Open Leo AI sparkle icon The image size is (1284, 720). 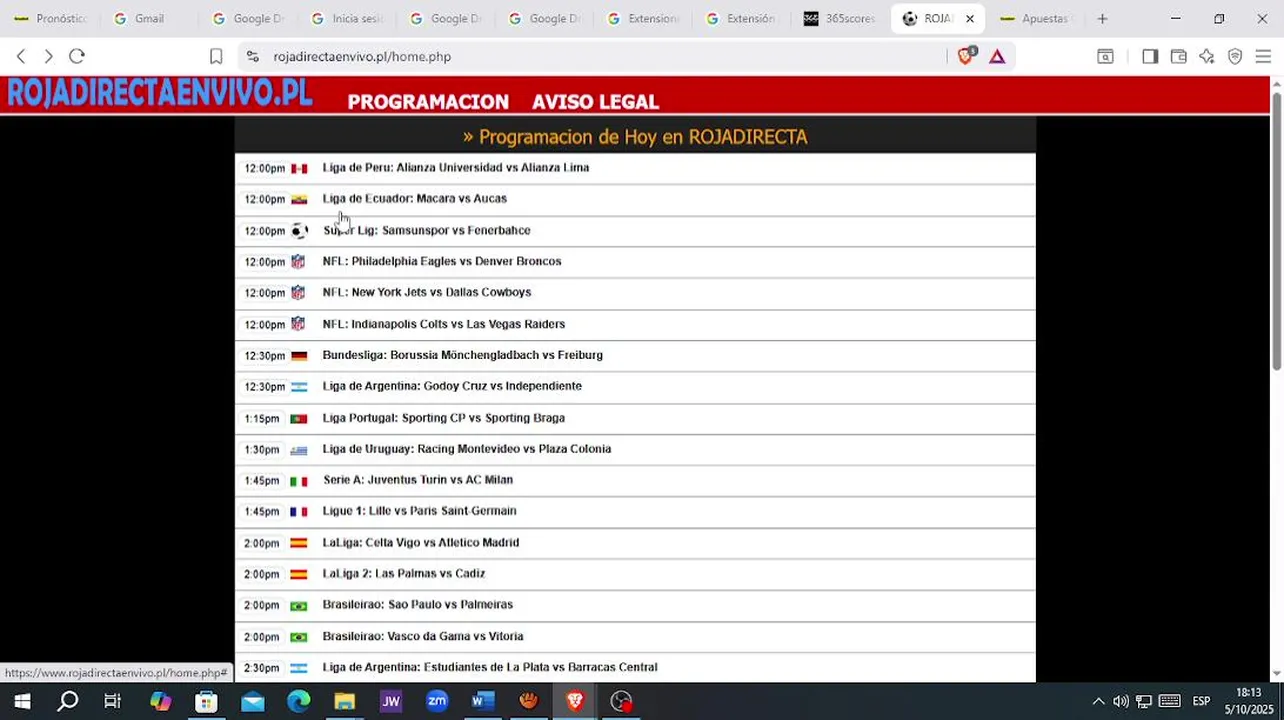[1207, 57]
